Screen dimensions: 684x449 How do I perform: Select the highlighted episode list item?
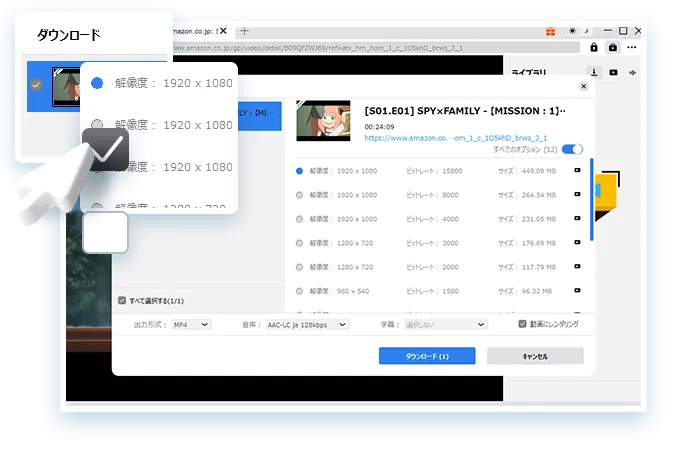click(260, 116)
